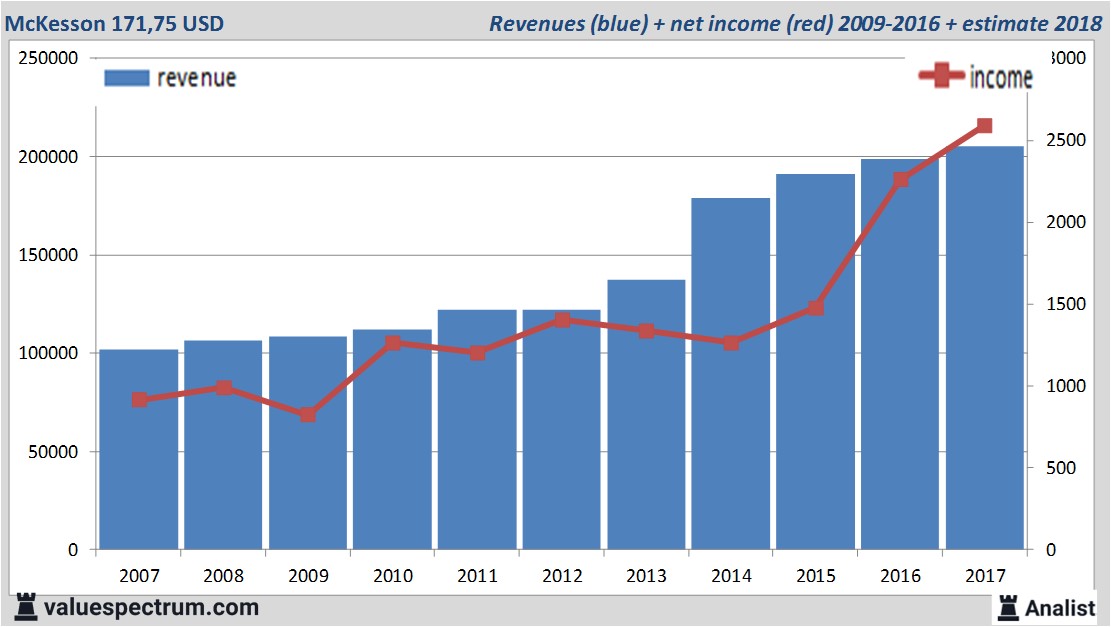Select the 2015 revenue bar

[x=815, y=361]
